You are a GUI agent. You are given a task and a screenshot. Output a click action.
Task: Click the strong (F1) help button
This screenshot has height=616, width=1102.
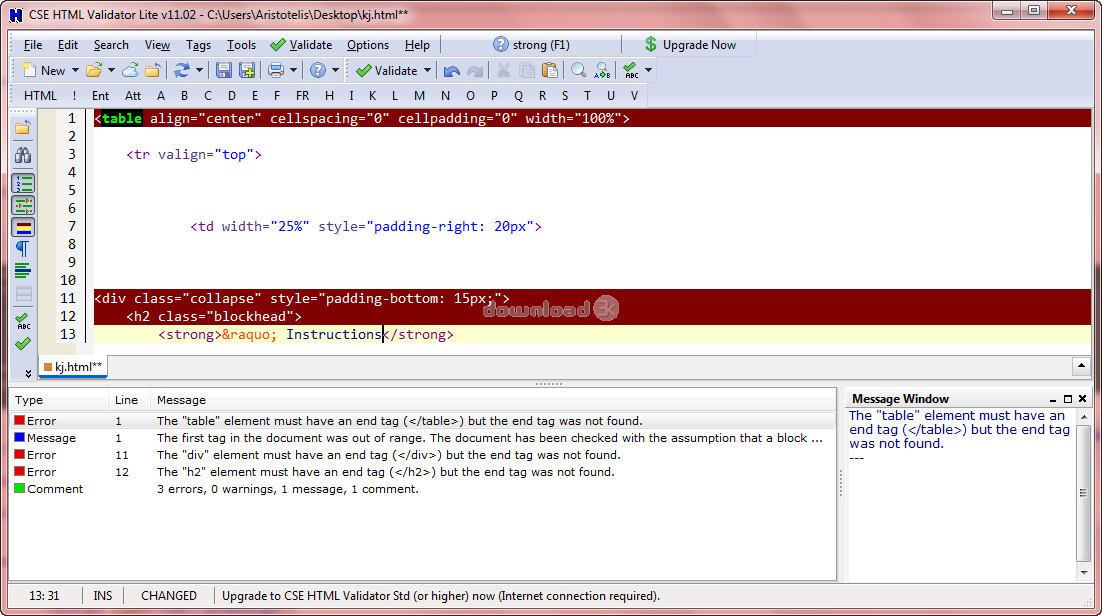(x=531, y=45)
